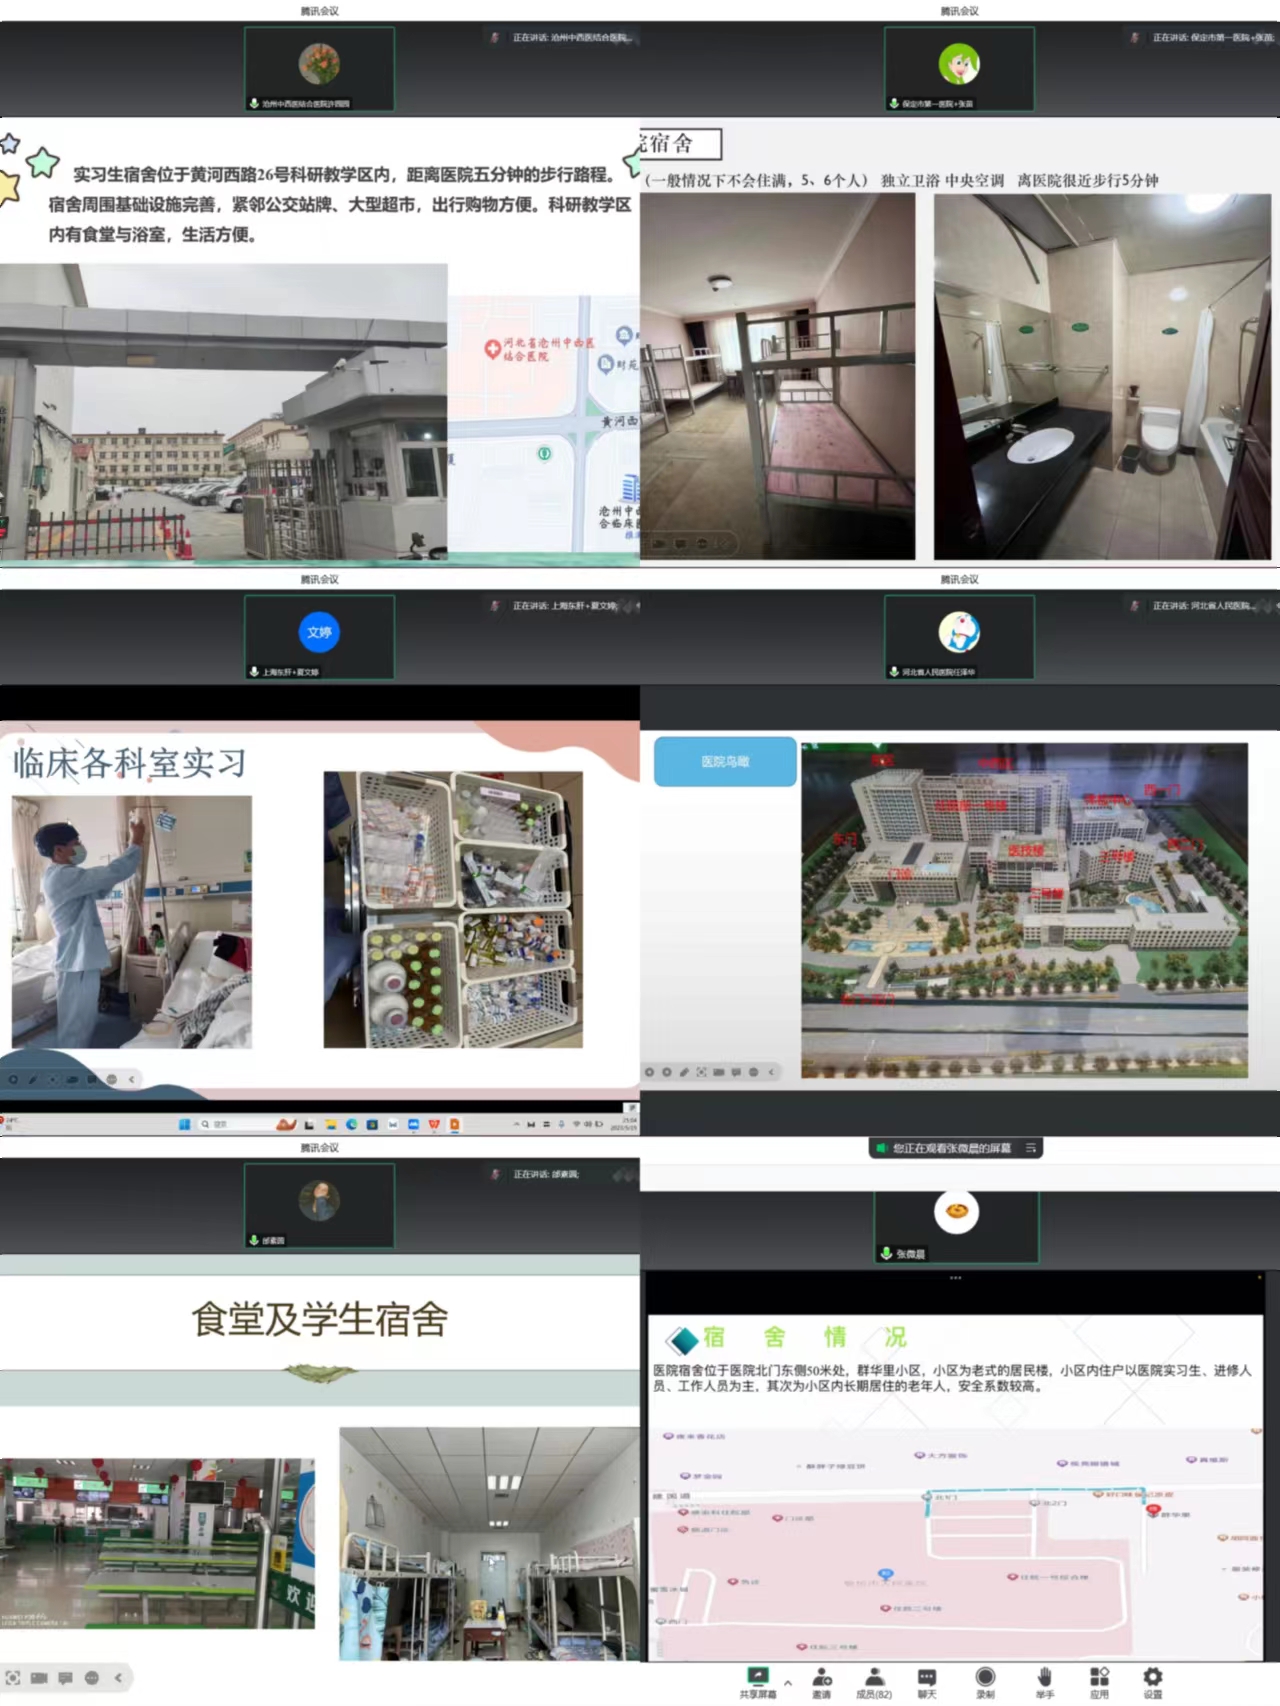Select the 张微晨 speaker video tile
Image resolution: width=1280 pixels, height=1706 pixels.
[956, 1222]
